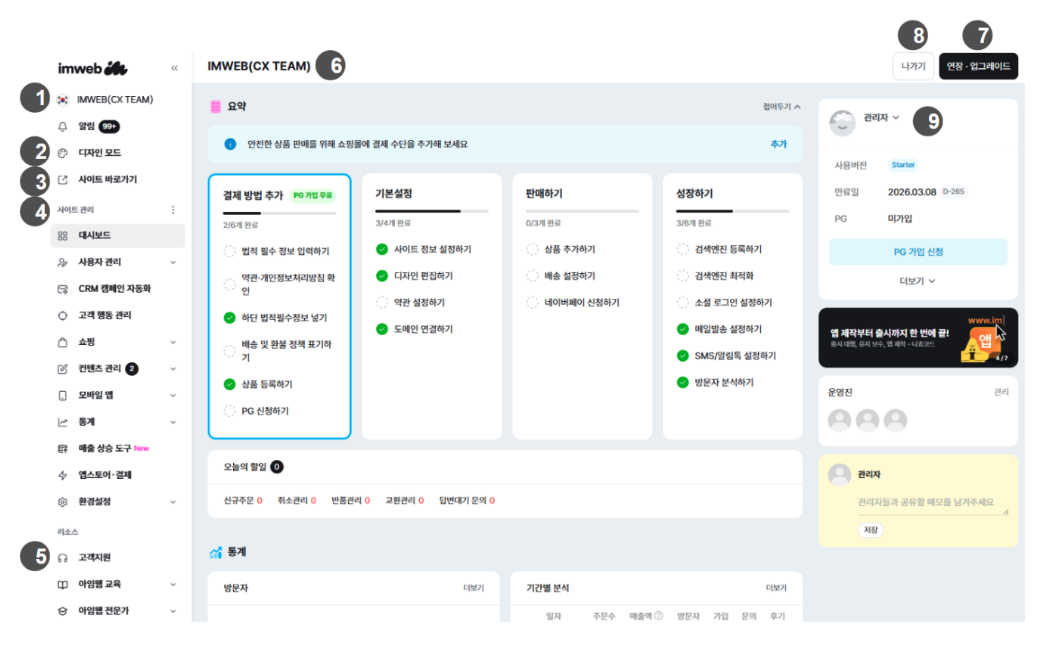This screenshot has height=648, width=1037.
Task: Click the 사용자 관리 person icon
Action: click(x=63, y=262)
